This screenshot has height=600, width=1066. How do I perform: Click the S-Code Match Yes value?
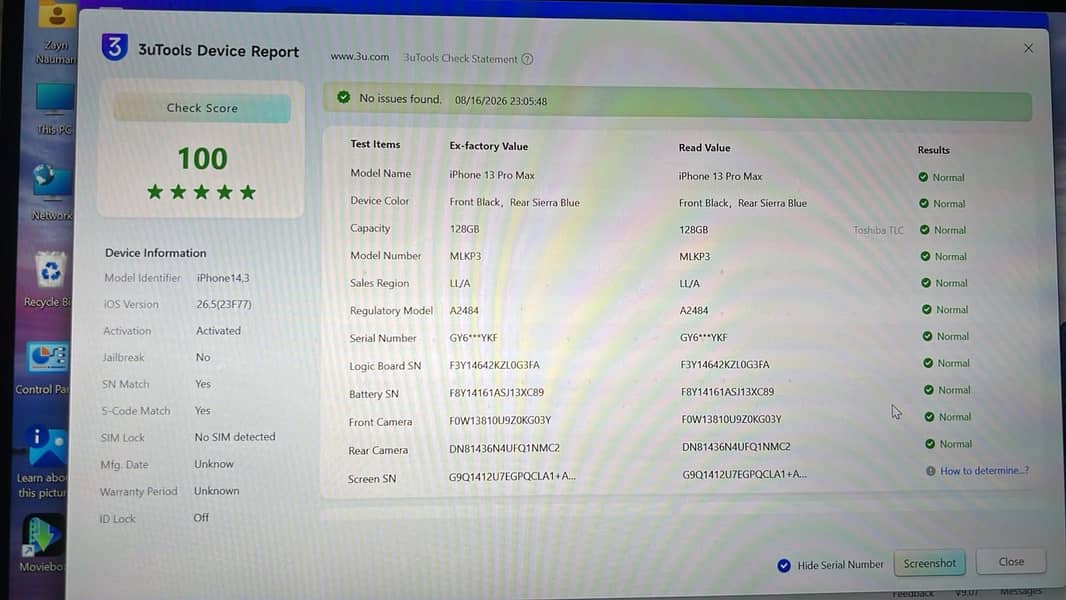point(203,410)
